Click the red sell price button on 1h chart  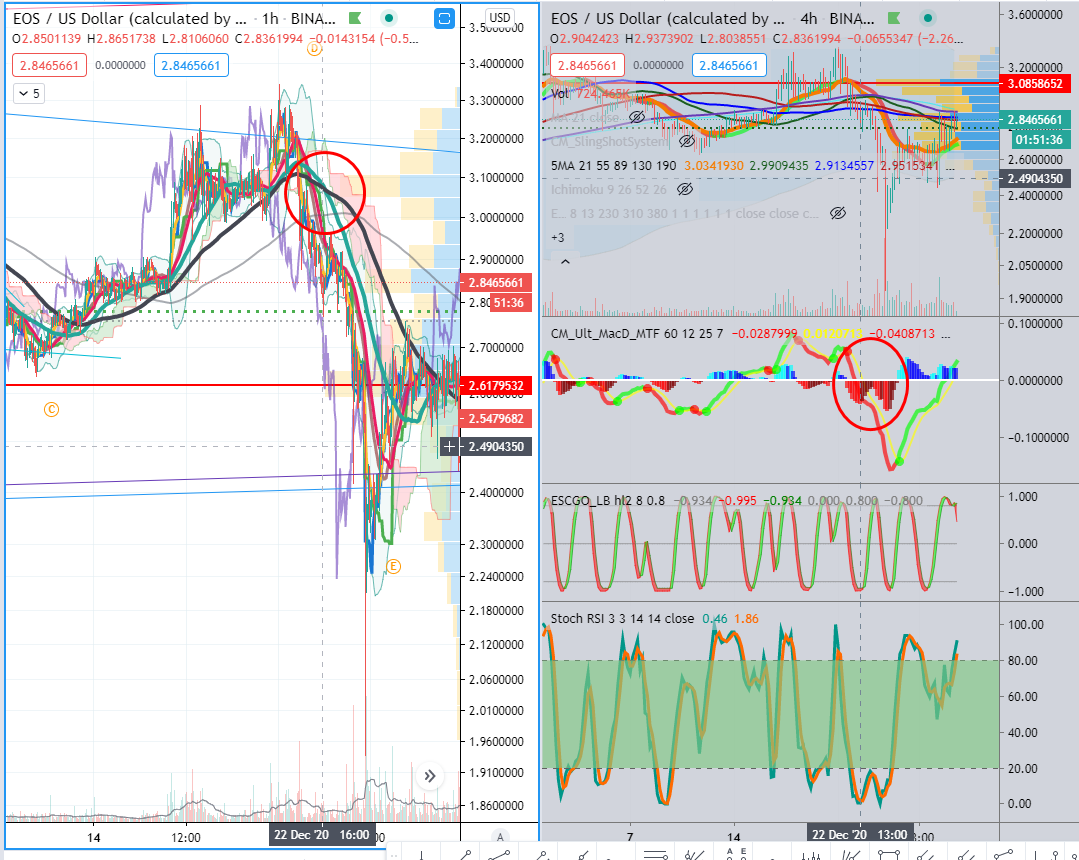[x=50, y=65]
